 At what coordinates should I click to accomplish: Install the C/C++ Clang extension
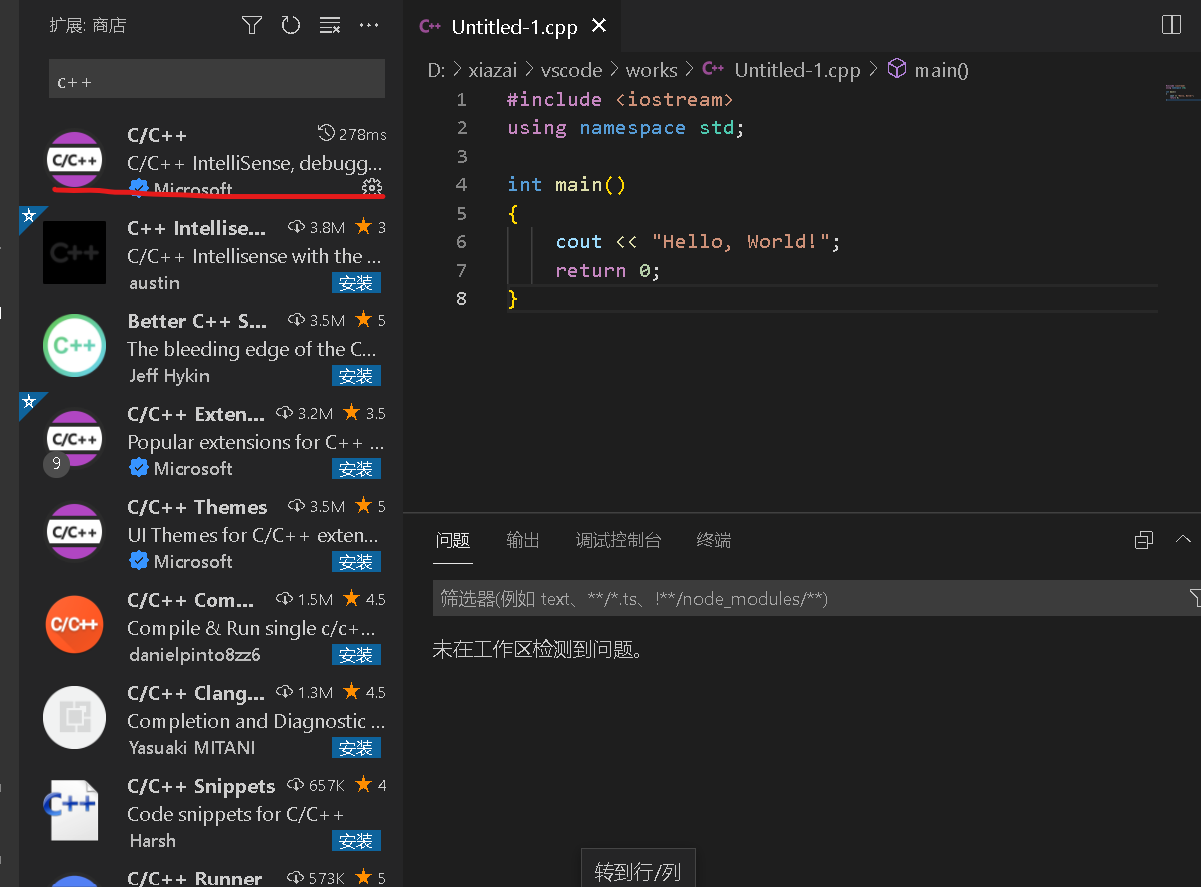coord(356,748)
